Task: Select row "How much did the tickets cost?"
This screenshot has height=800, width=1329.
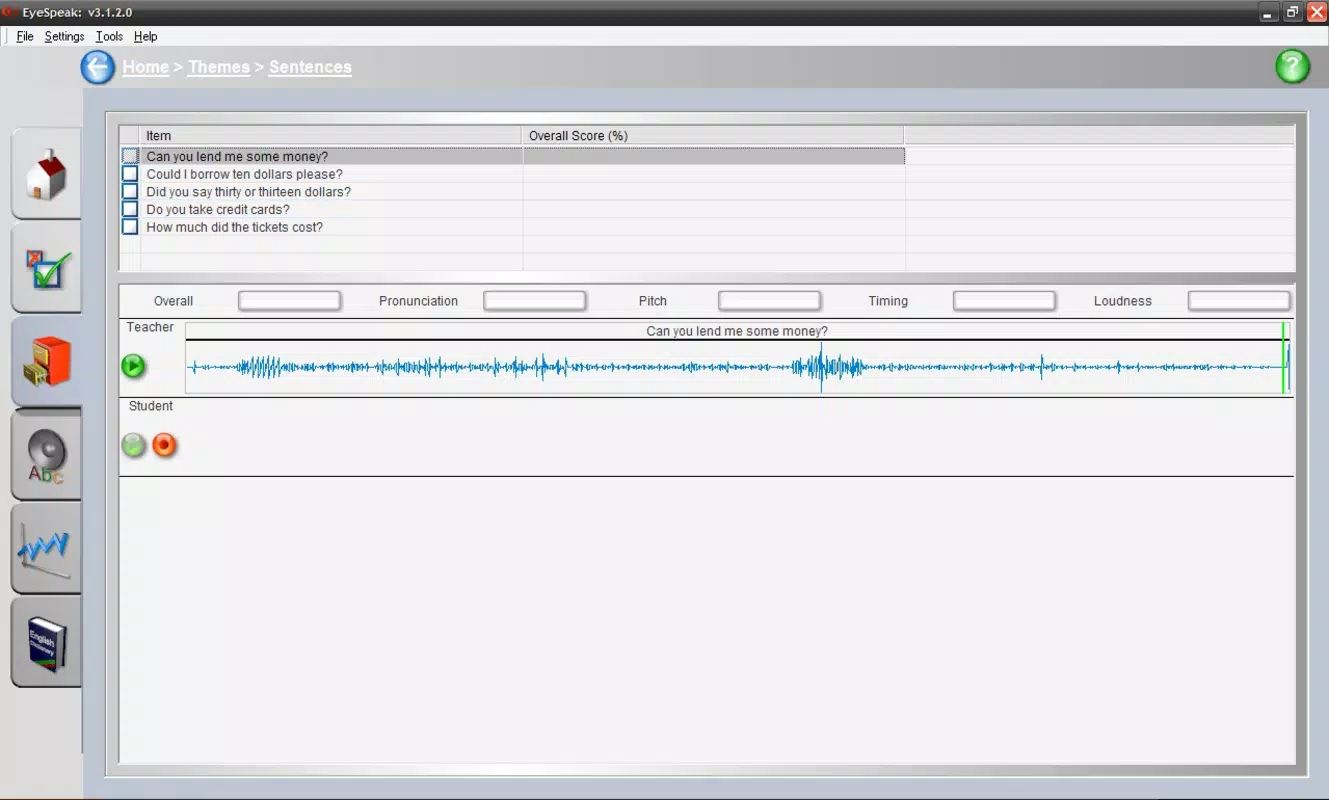Action: pos(512,227)
